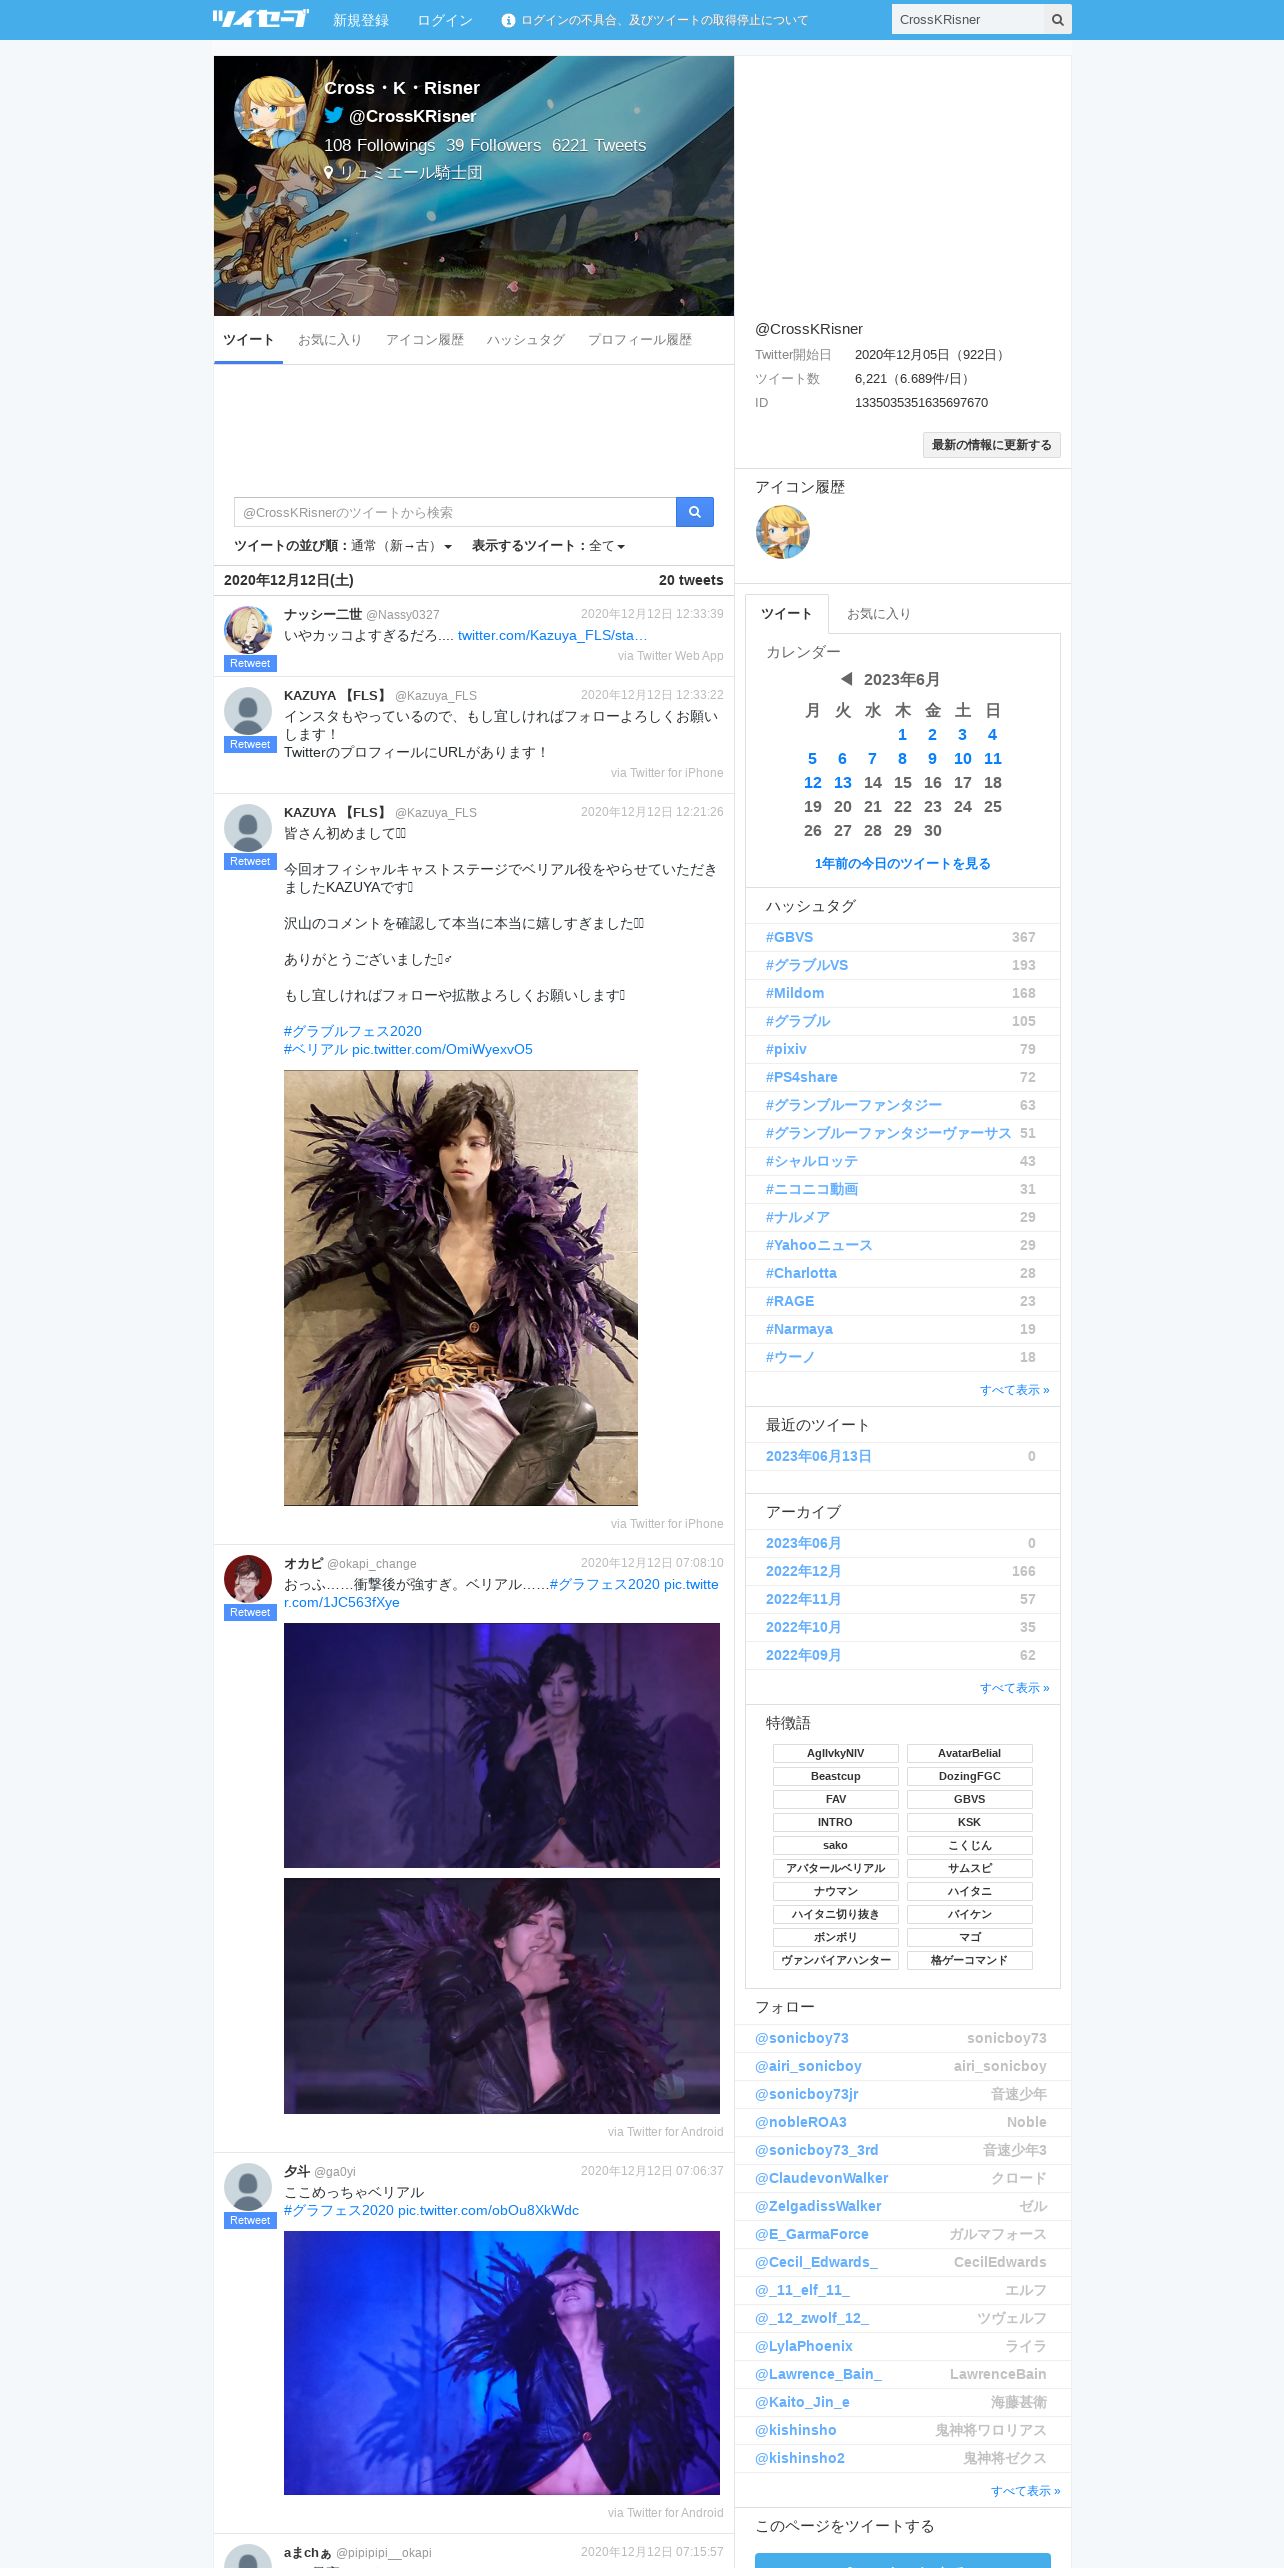Click the Twitter bird icon next to @CrossKRisner

(334, 115)
